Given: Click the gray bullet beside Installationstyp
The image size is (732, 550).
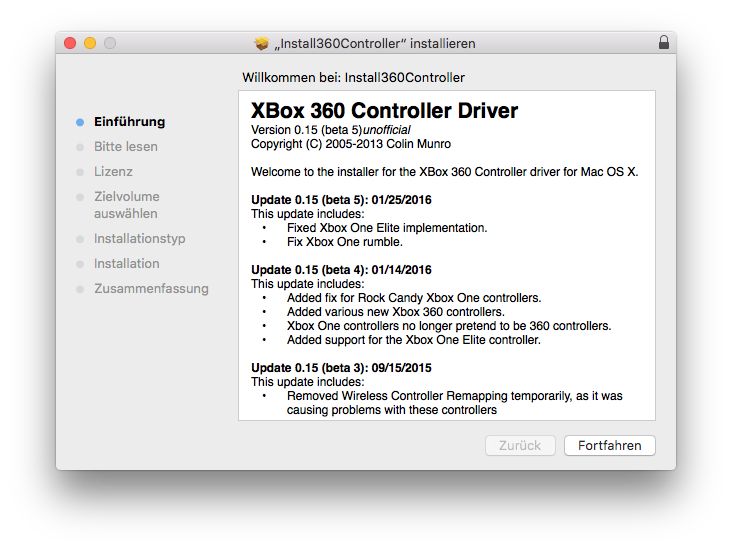Looking at the screenshot, I should (80, 239).
